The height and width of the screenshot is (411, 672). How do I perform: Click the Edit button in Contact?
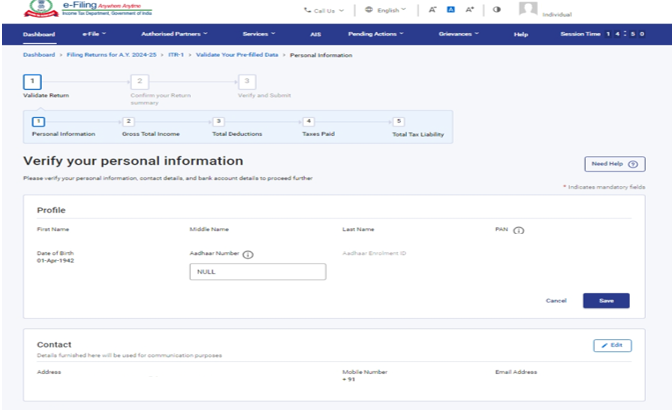coord(612,345)
